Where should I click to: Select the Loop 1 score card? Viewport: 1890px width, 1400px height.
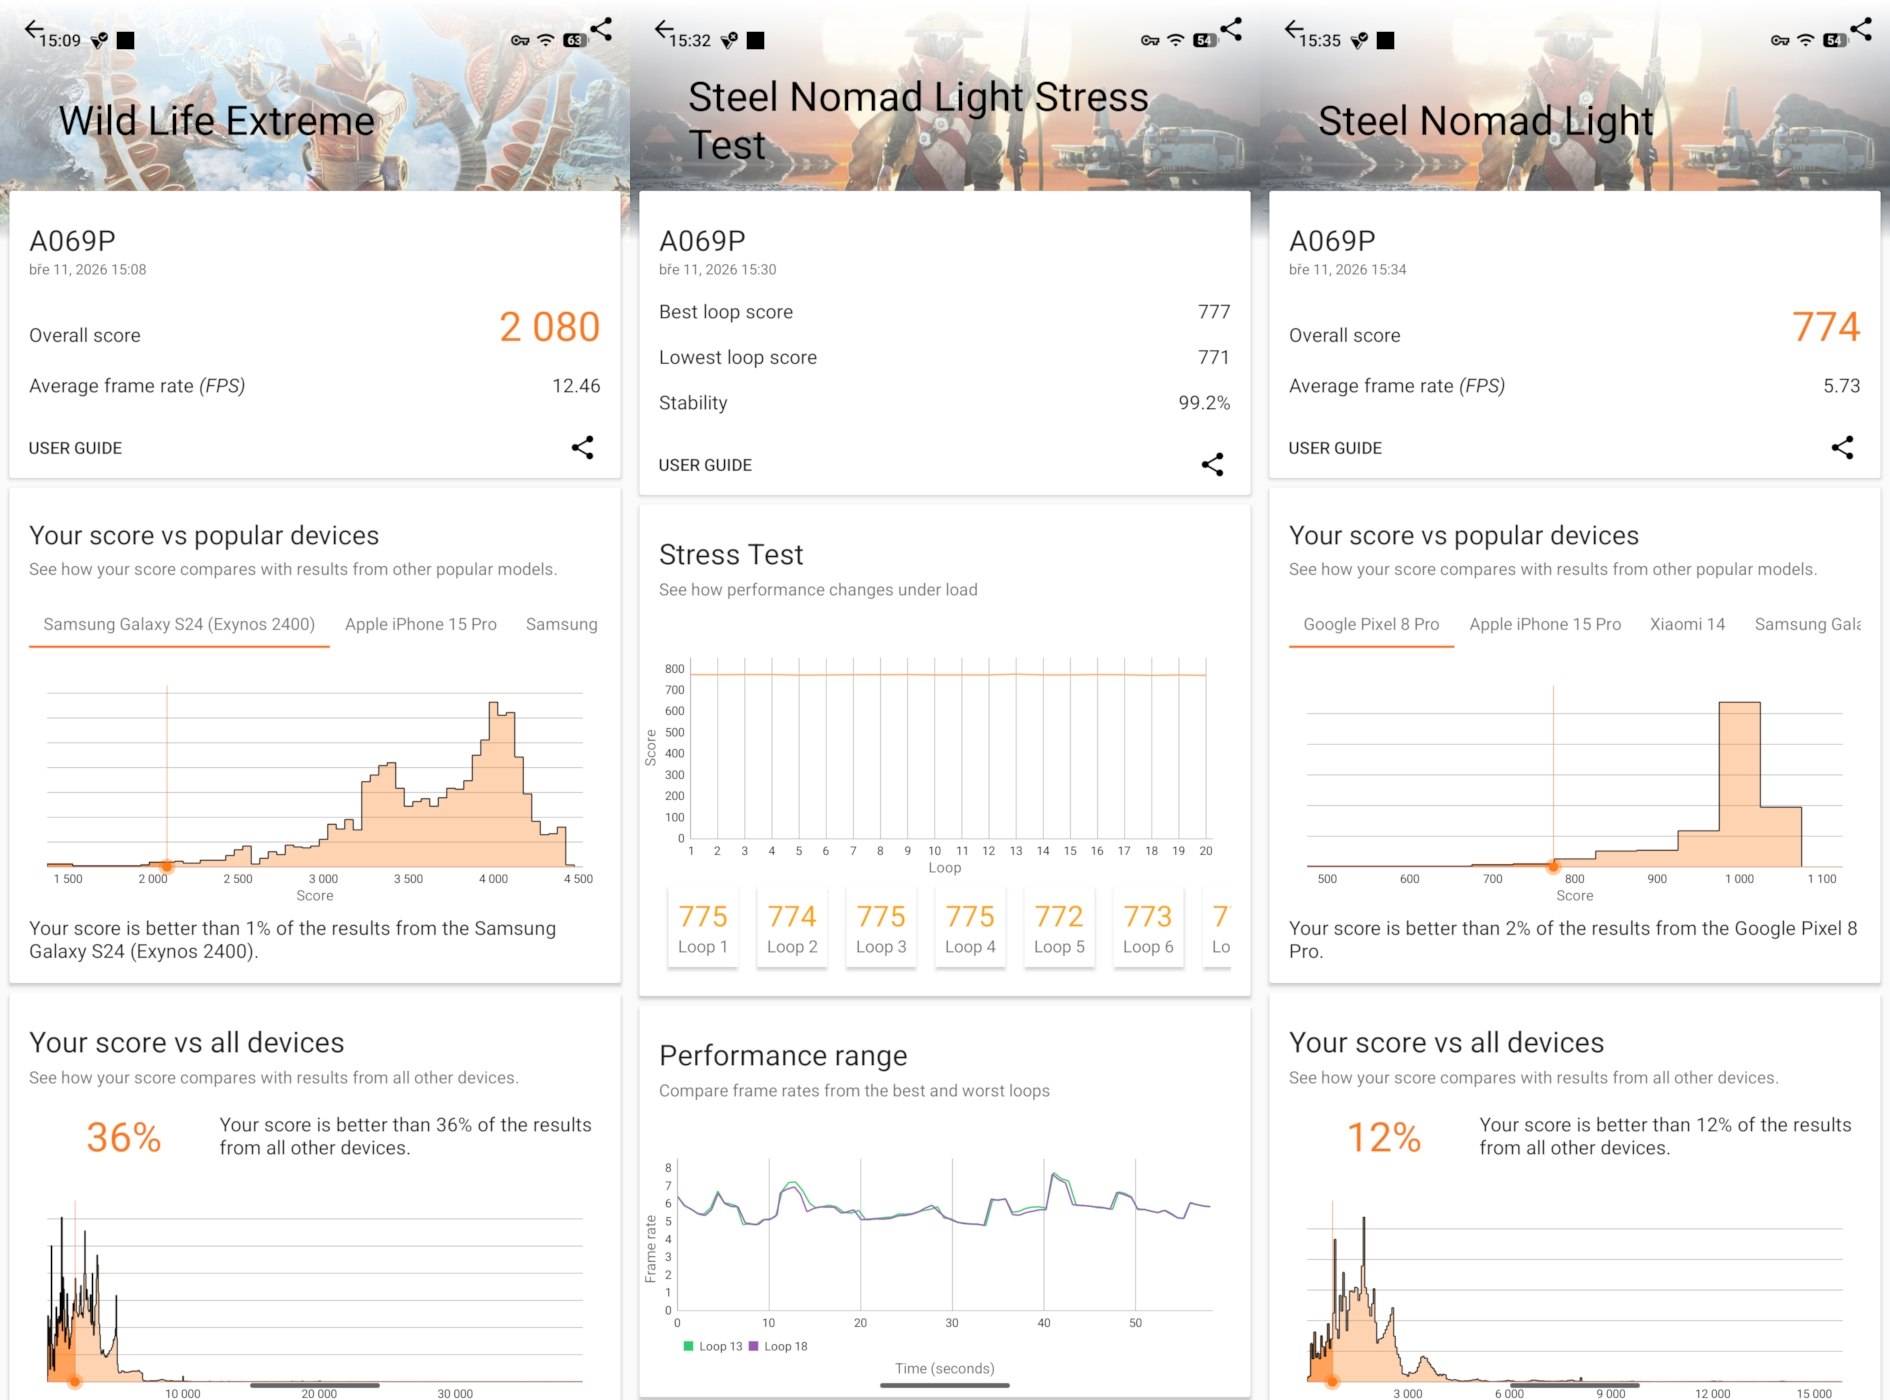tap(703, 929)
